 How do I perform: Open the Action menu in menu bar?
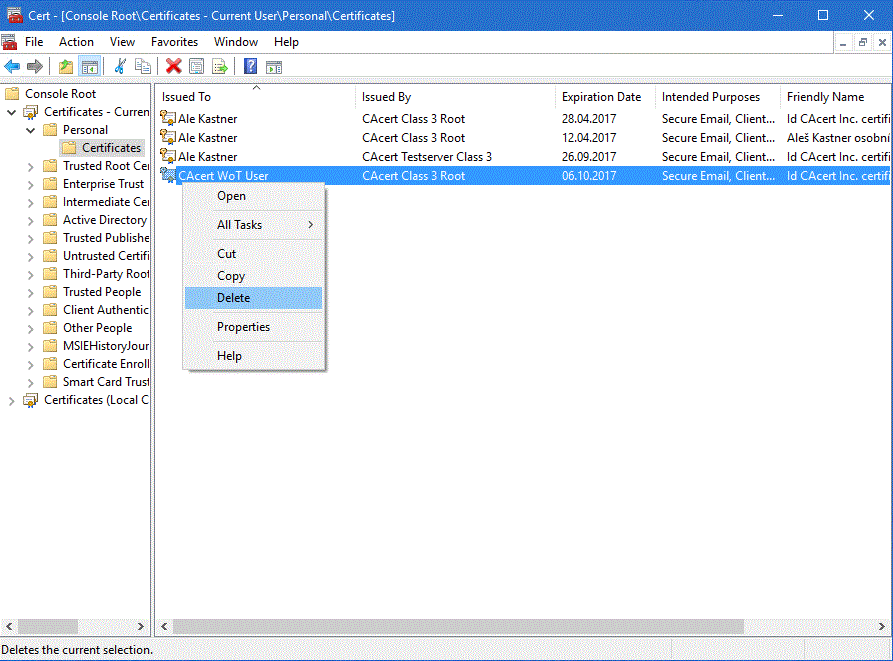pos(76,42)
